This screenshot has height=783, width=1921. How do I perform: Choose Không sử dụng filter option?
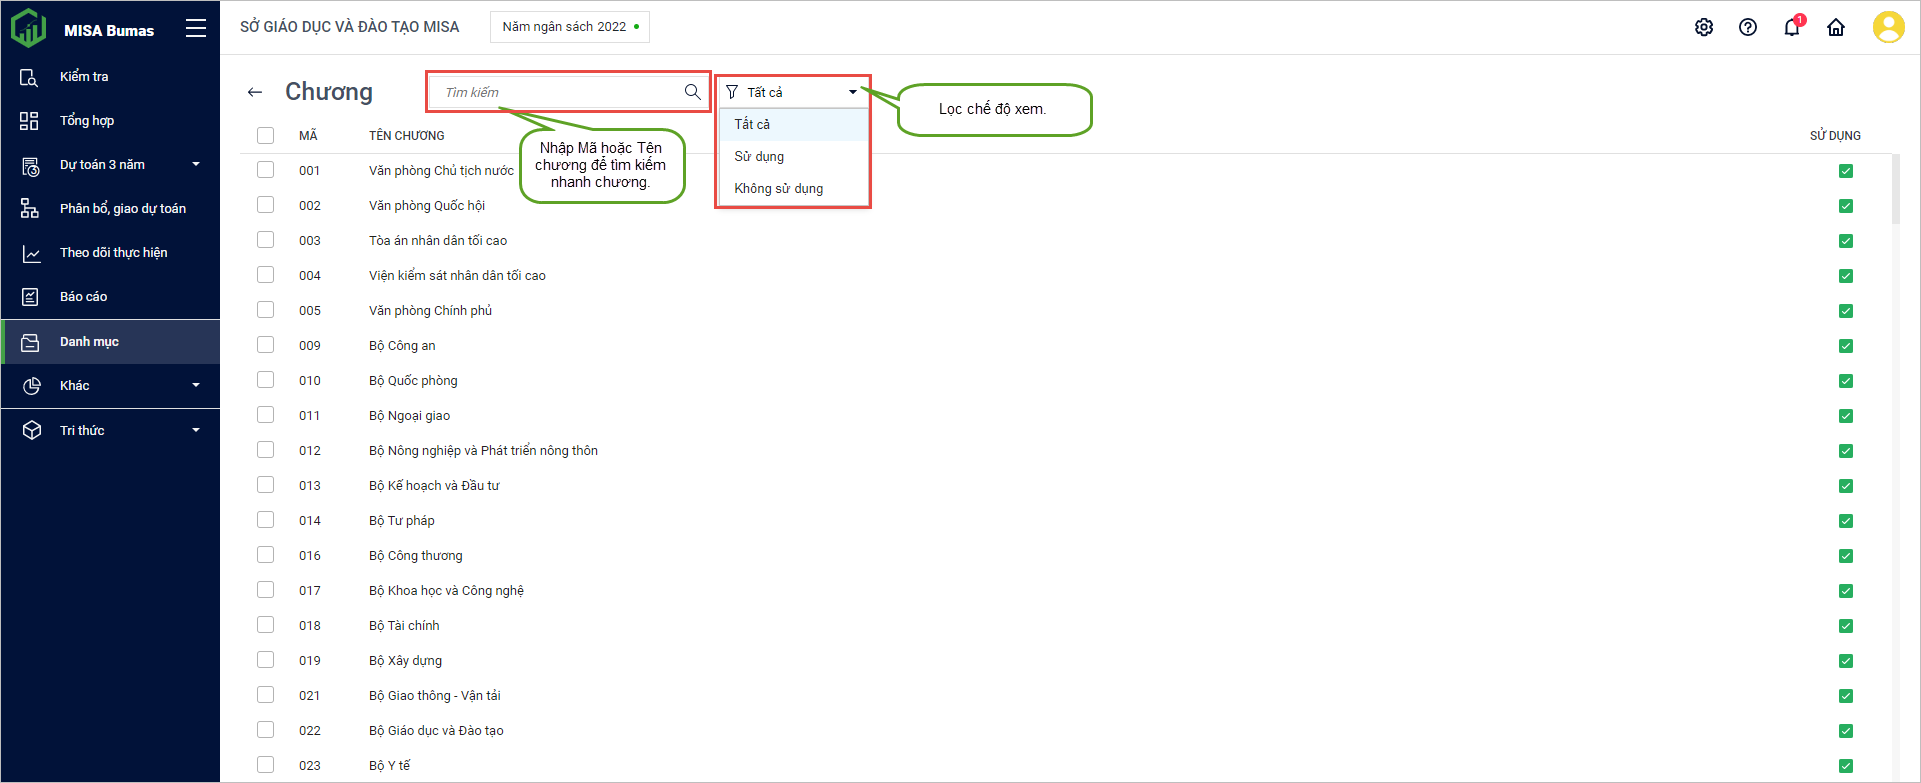click(779, 188)
